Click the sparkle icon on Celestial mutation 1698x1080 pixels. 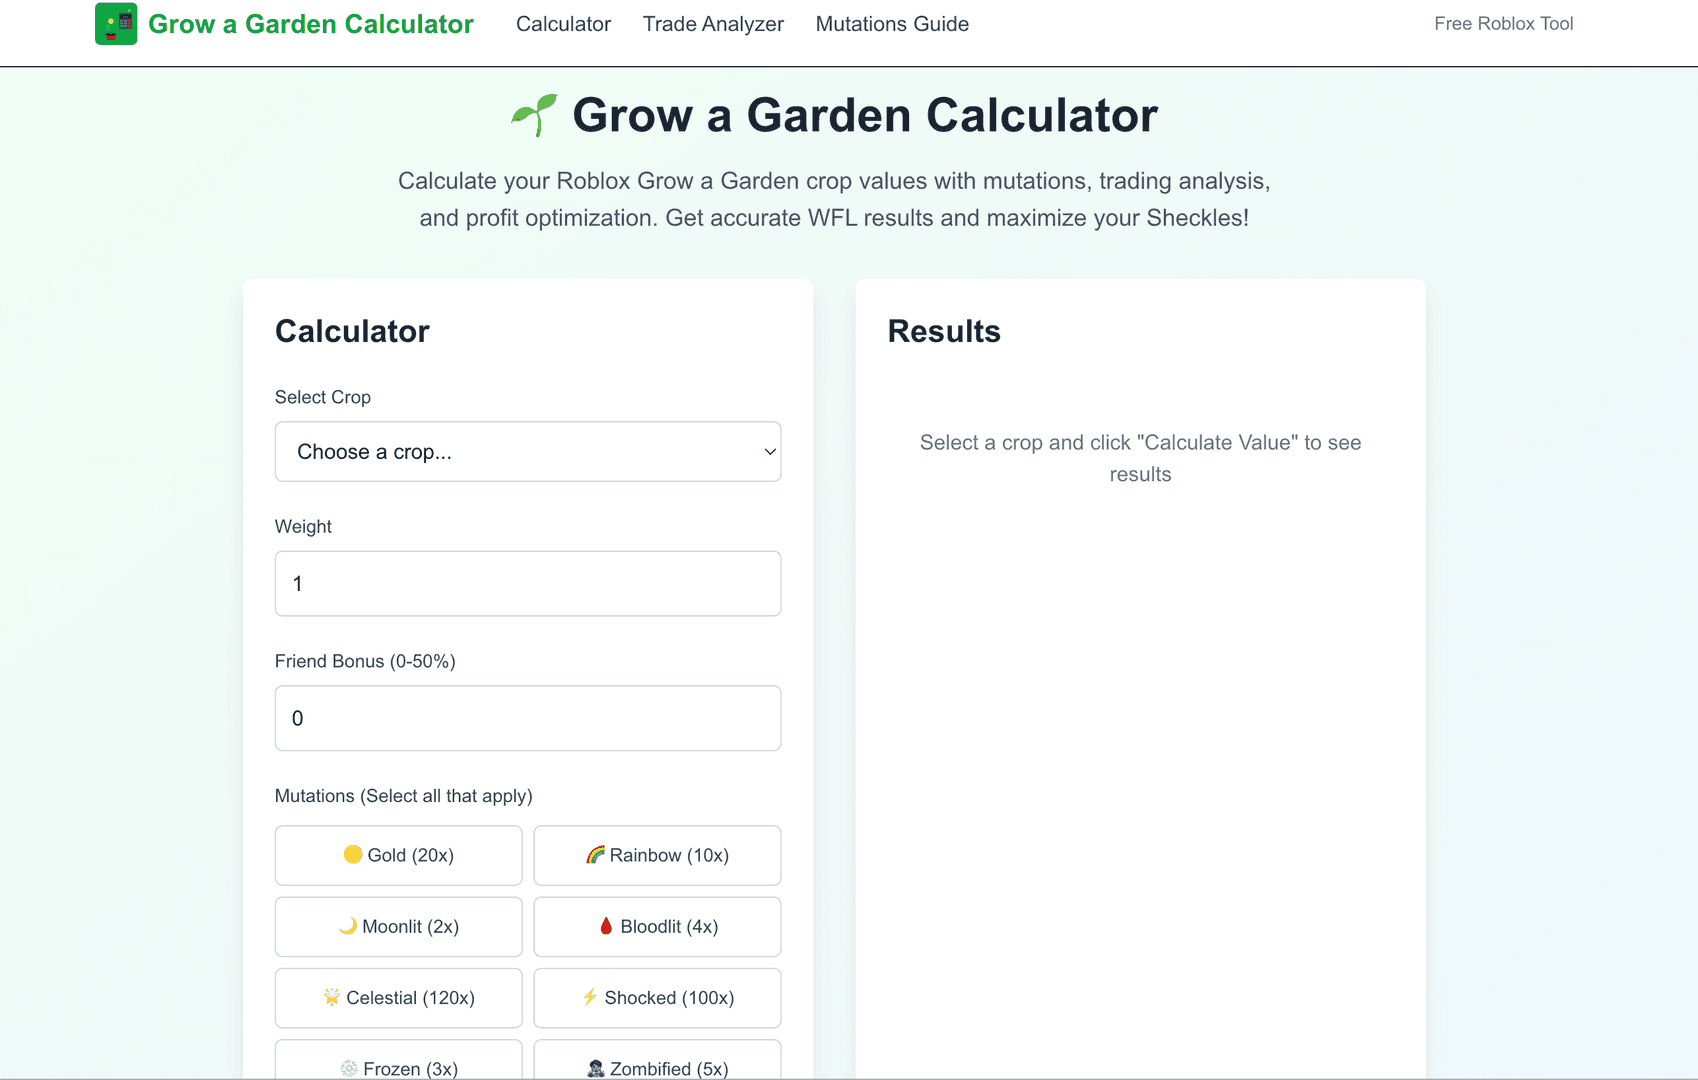tap(331, 997)
